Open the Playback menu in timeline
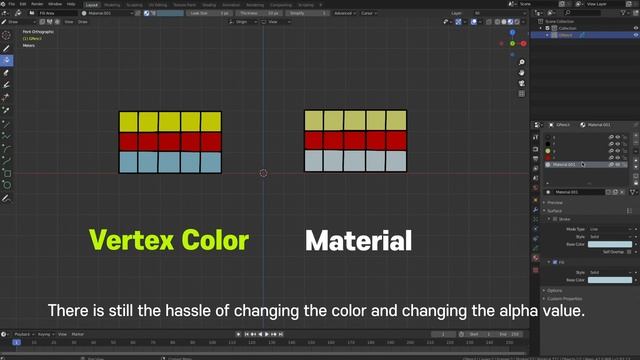The height and width of the screenshot is (360, 640). pos(24,334)
